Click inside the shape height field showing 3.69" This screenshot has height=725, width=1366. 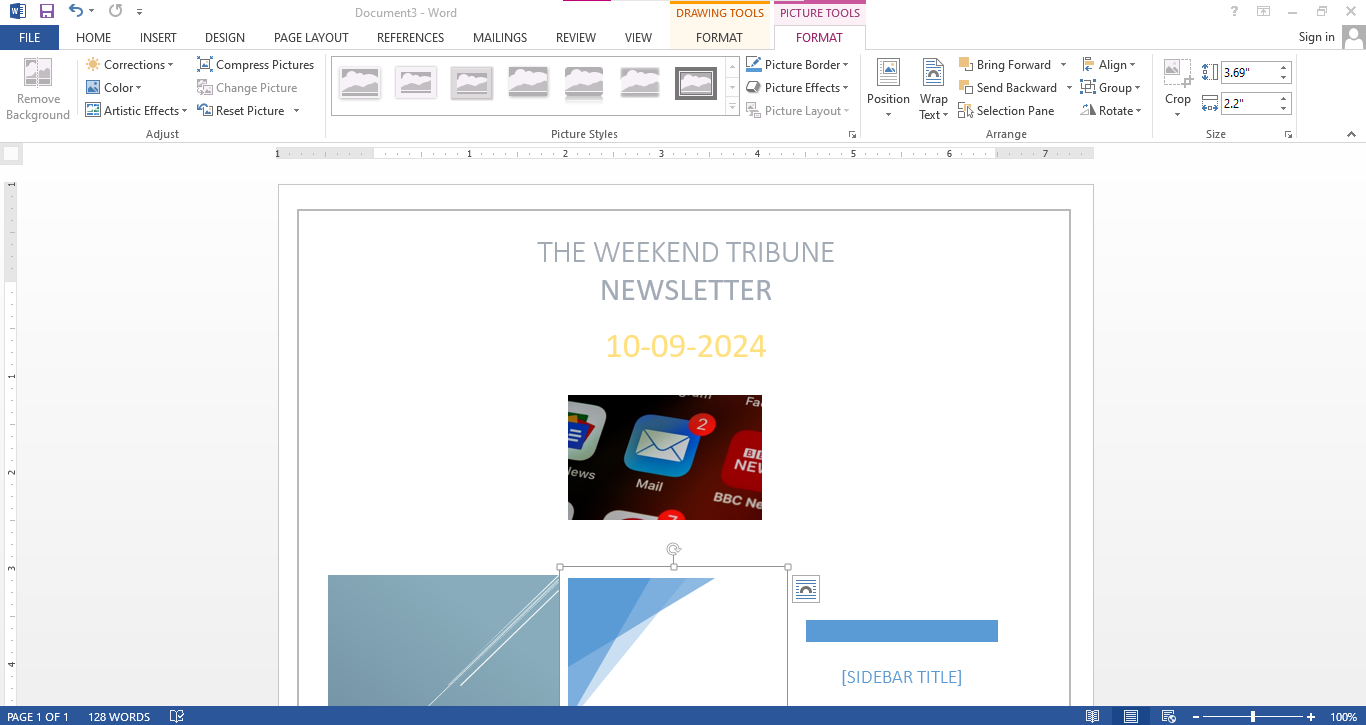(x=1250, y=71)
